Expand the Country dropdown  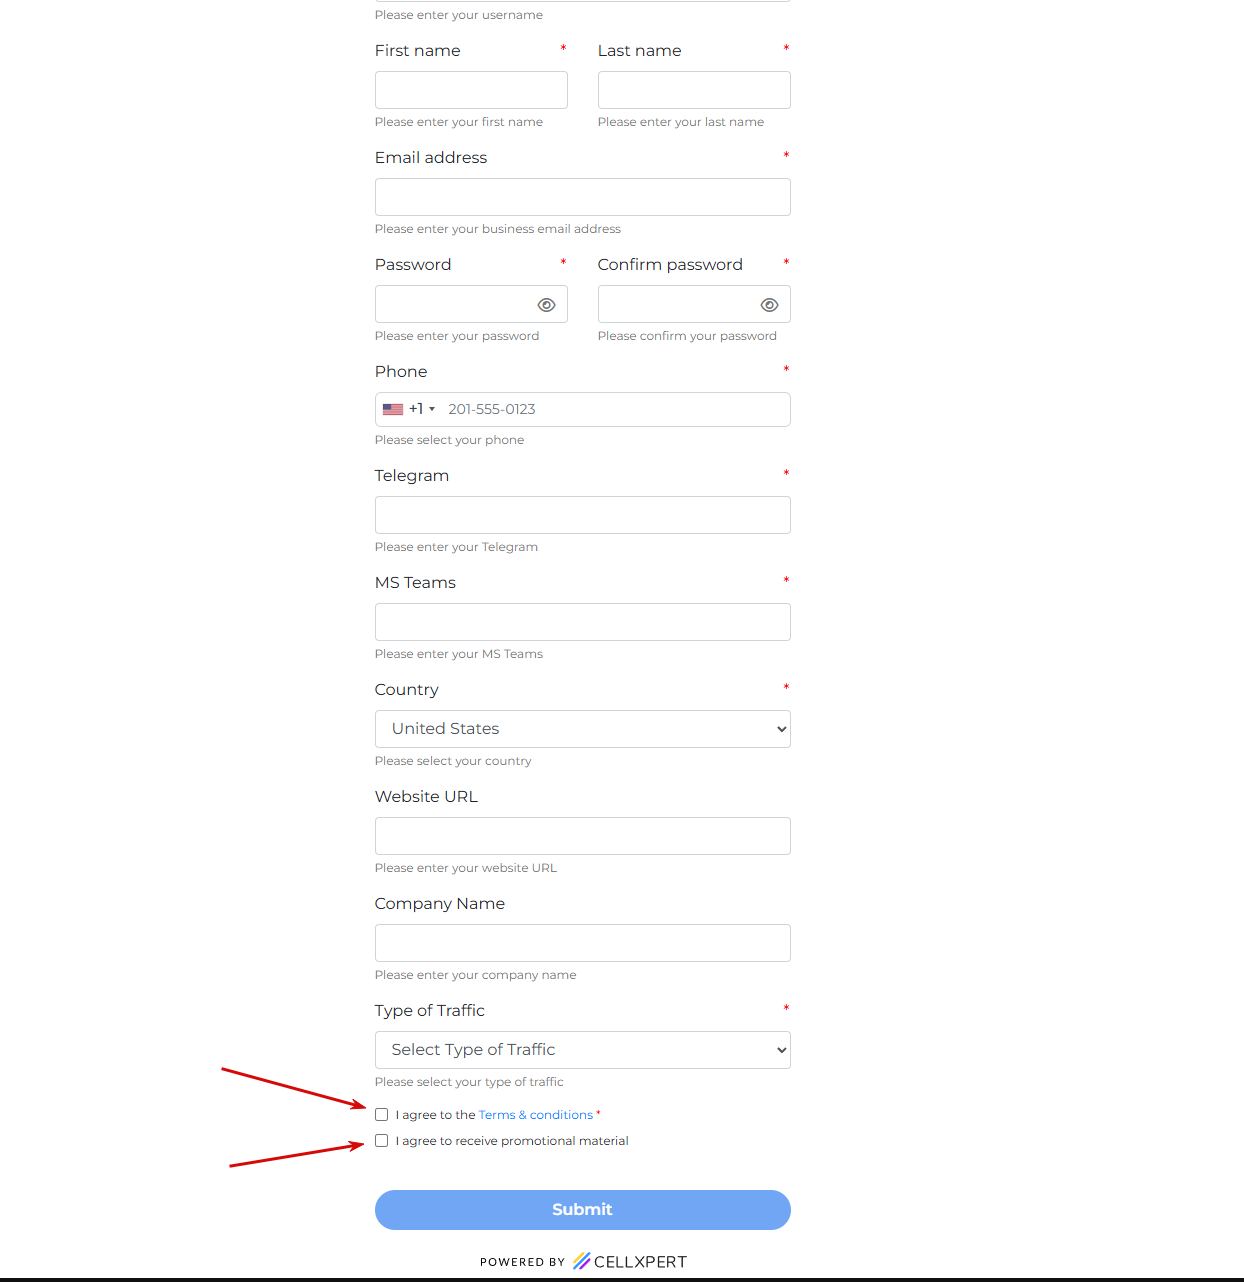click(x=582, y=729)
